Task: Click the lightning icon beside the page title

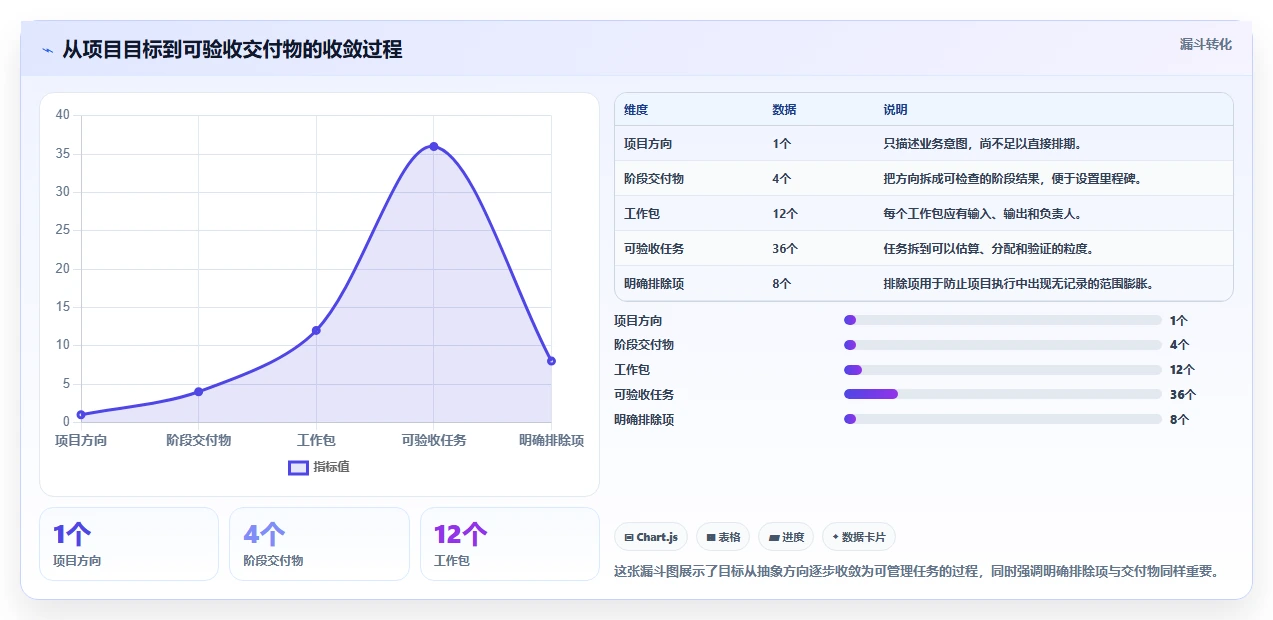Action: click(x=48, y=50)
